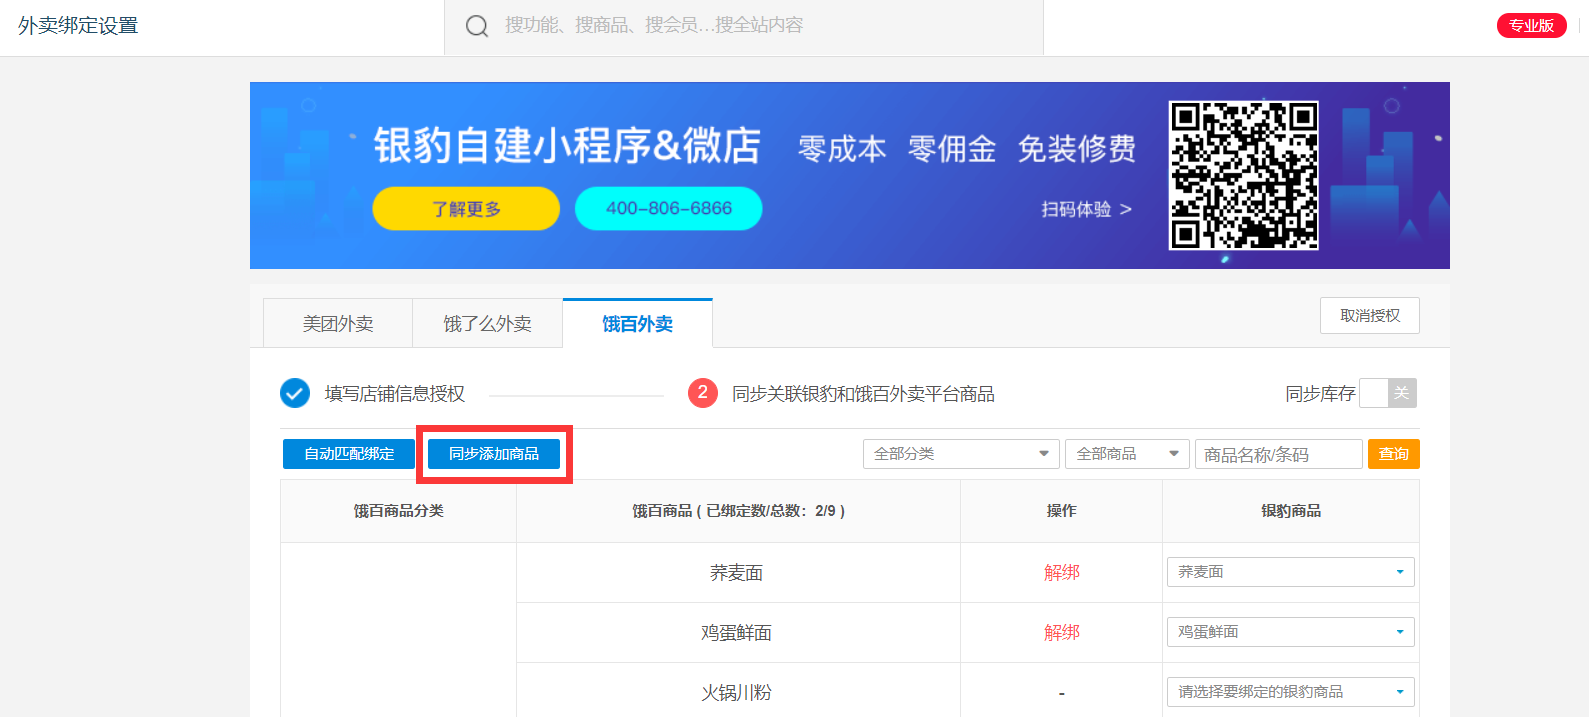Image resolution: width=1589 pixels, height=717 pixels.
Task: Click the 取消授权 button
Action: [x=1369, y=316]
